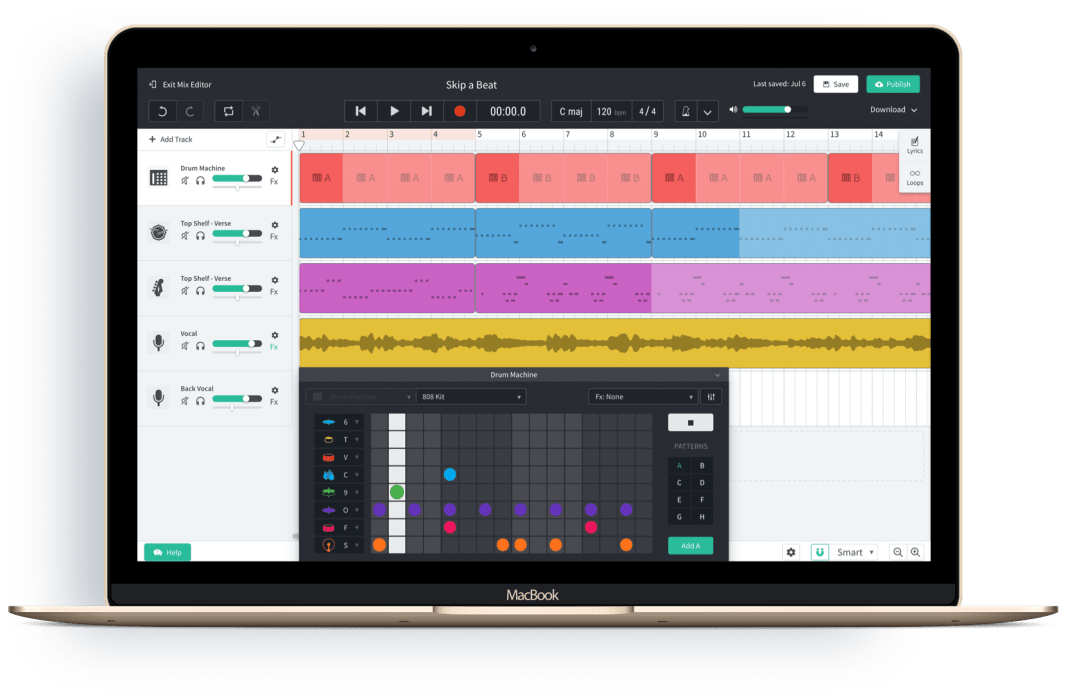Image resolution: width=1068 pixels, height=698 pixels.
Task: Select the scissors split tool
Action: [x=255, y=111]
